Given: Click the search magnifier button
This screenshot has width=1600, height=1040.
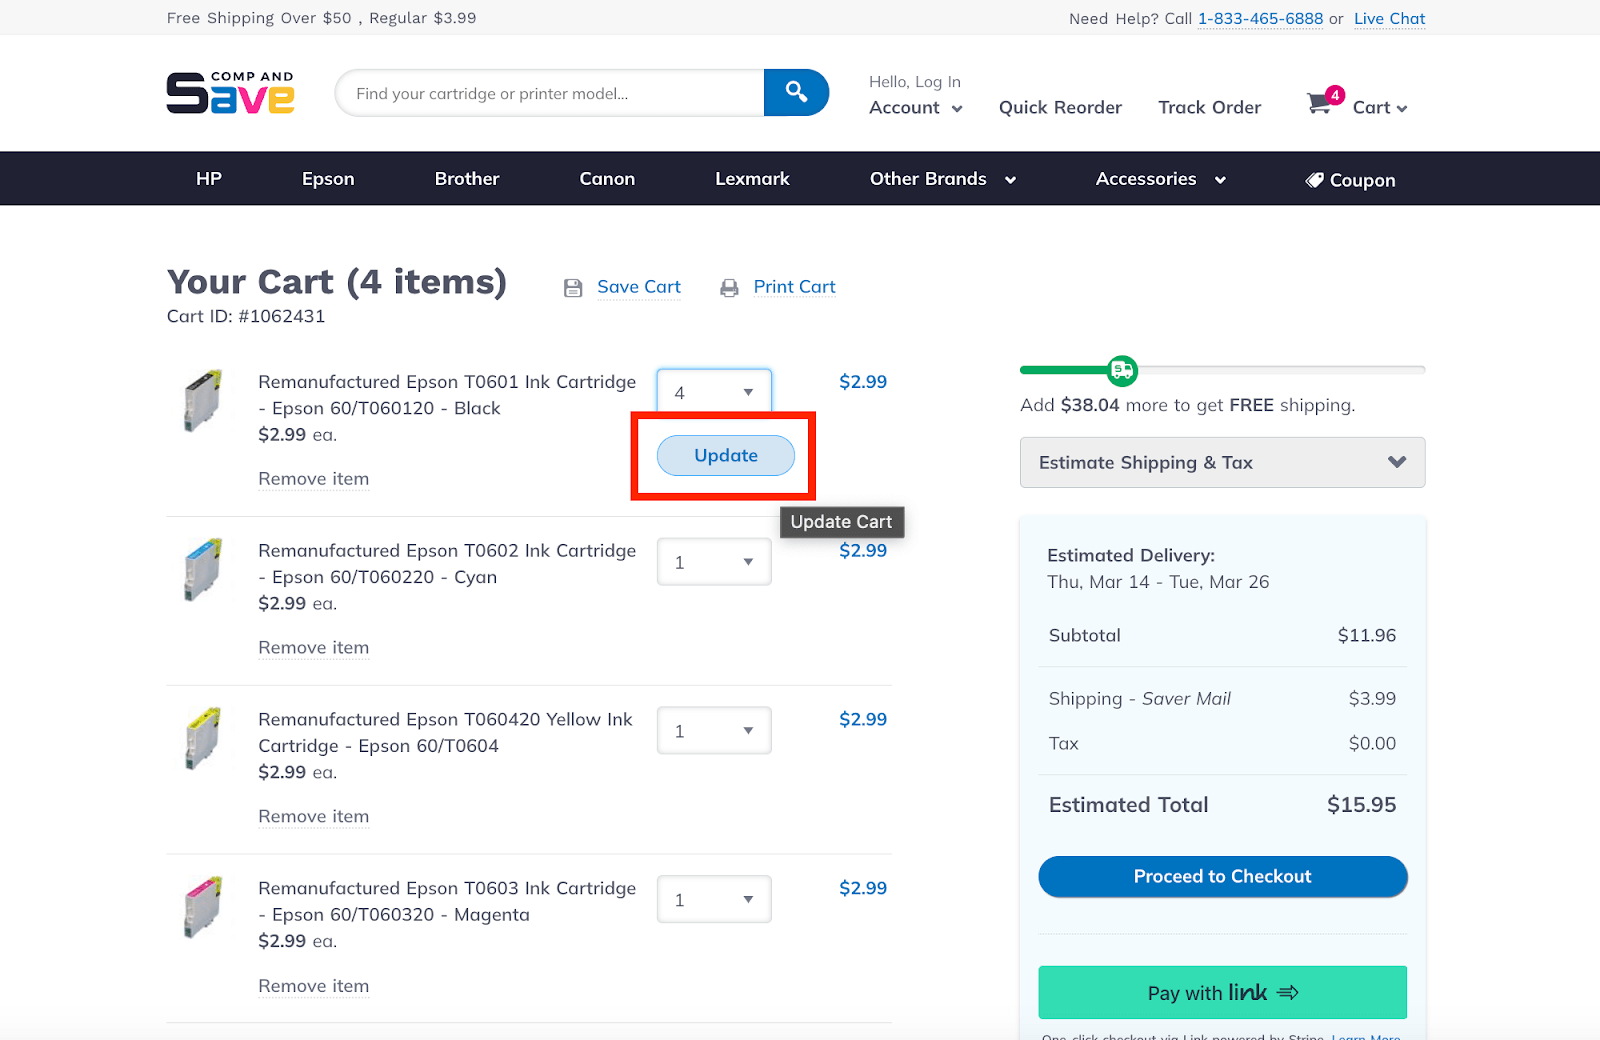Looking at the screenshot, I should click(796, 93).
